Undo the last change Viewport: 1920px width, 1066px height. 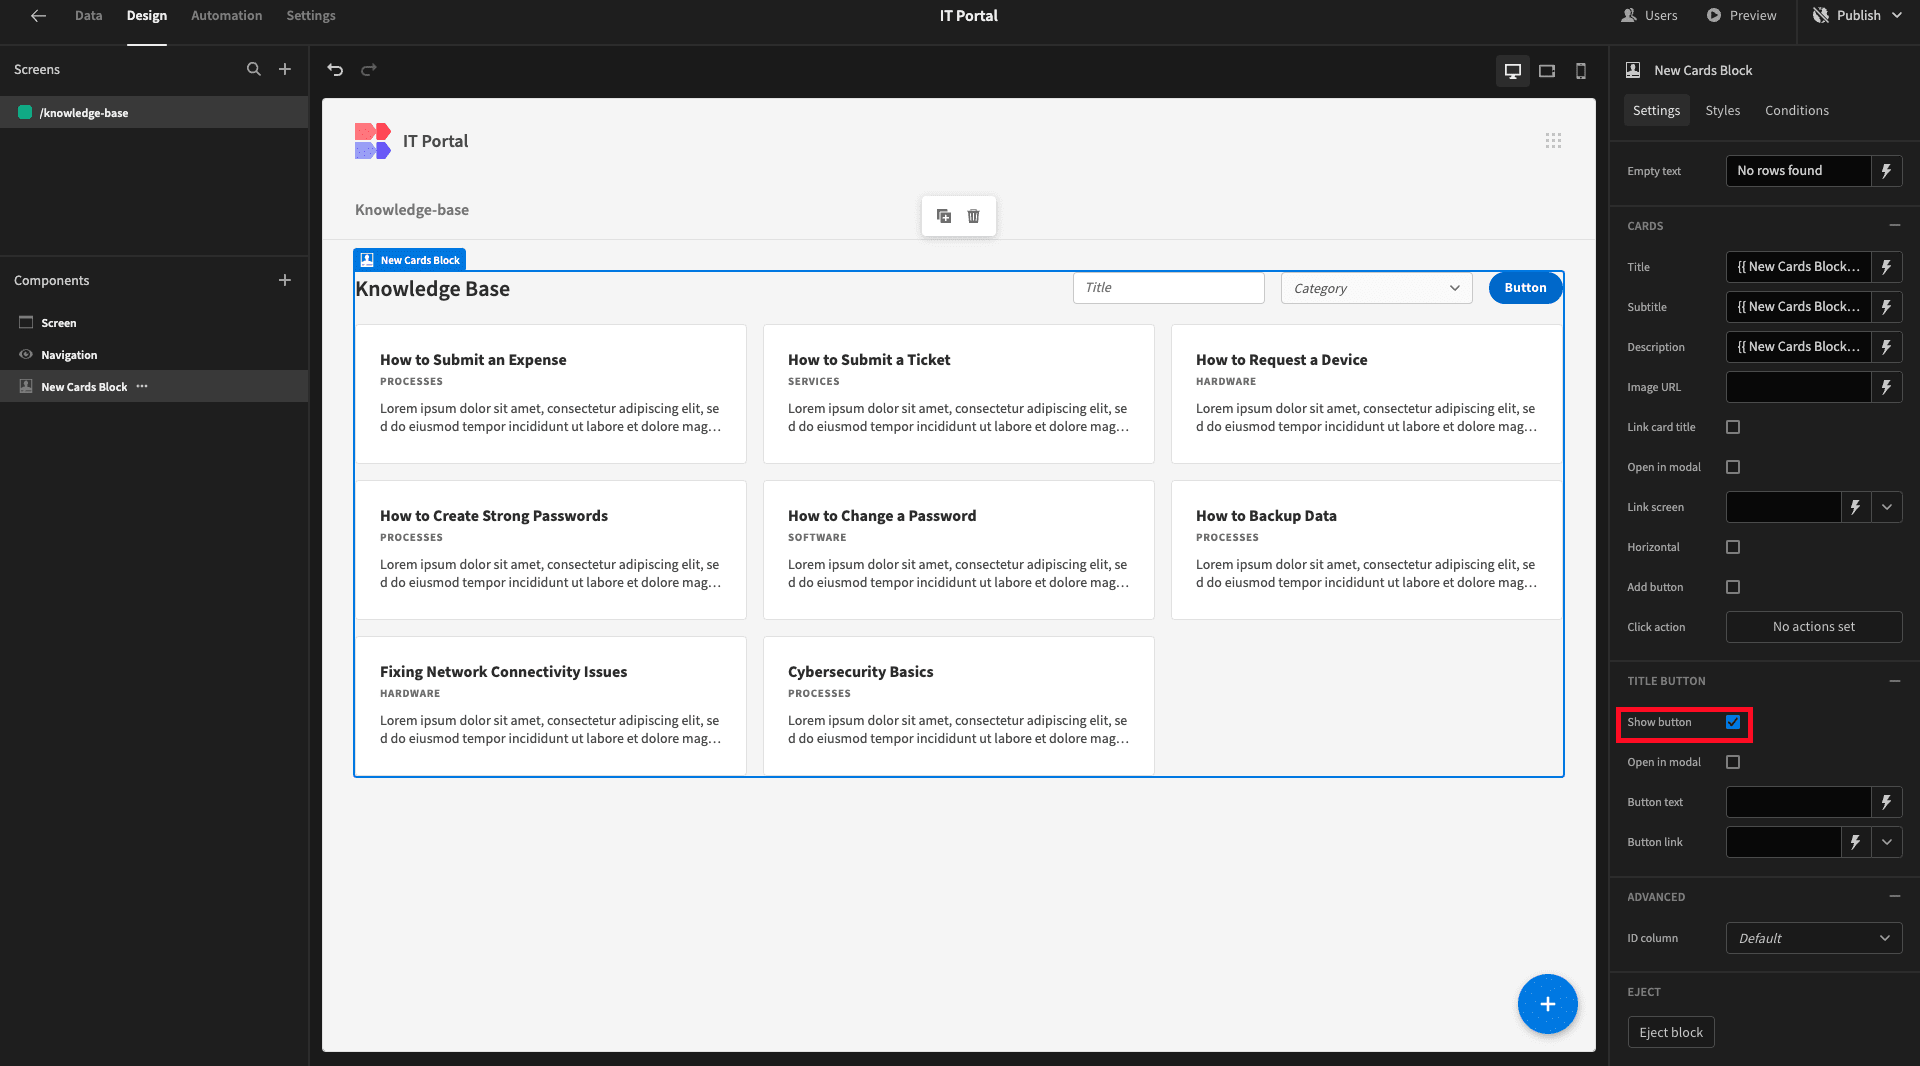point(335,69)
